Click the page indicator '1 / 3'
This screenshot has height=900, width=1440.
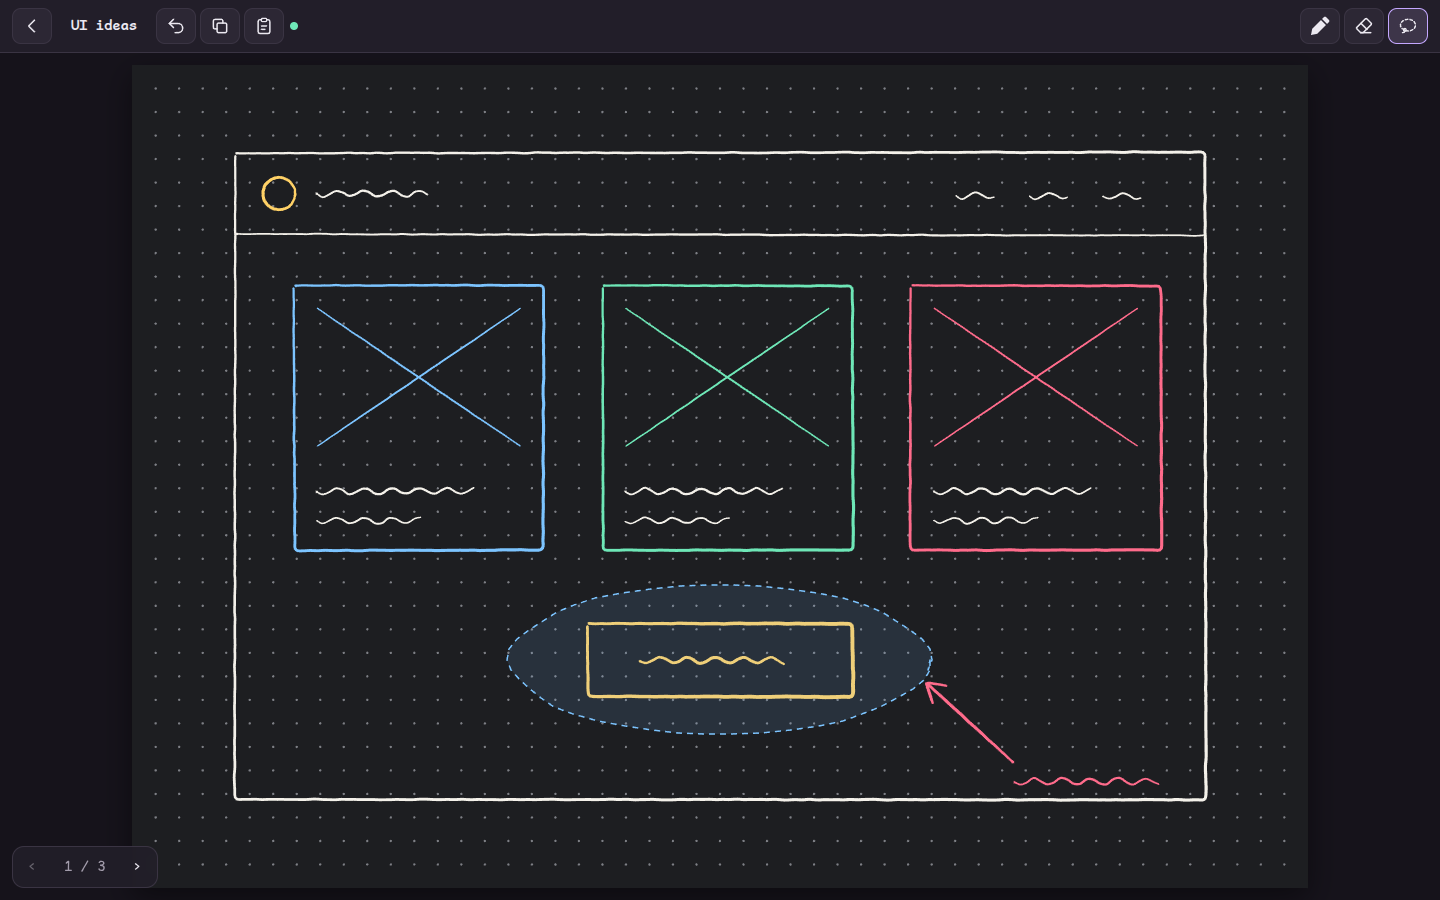pos(85,867)
